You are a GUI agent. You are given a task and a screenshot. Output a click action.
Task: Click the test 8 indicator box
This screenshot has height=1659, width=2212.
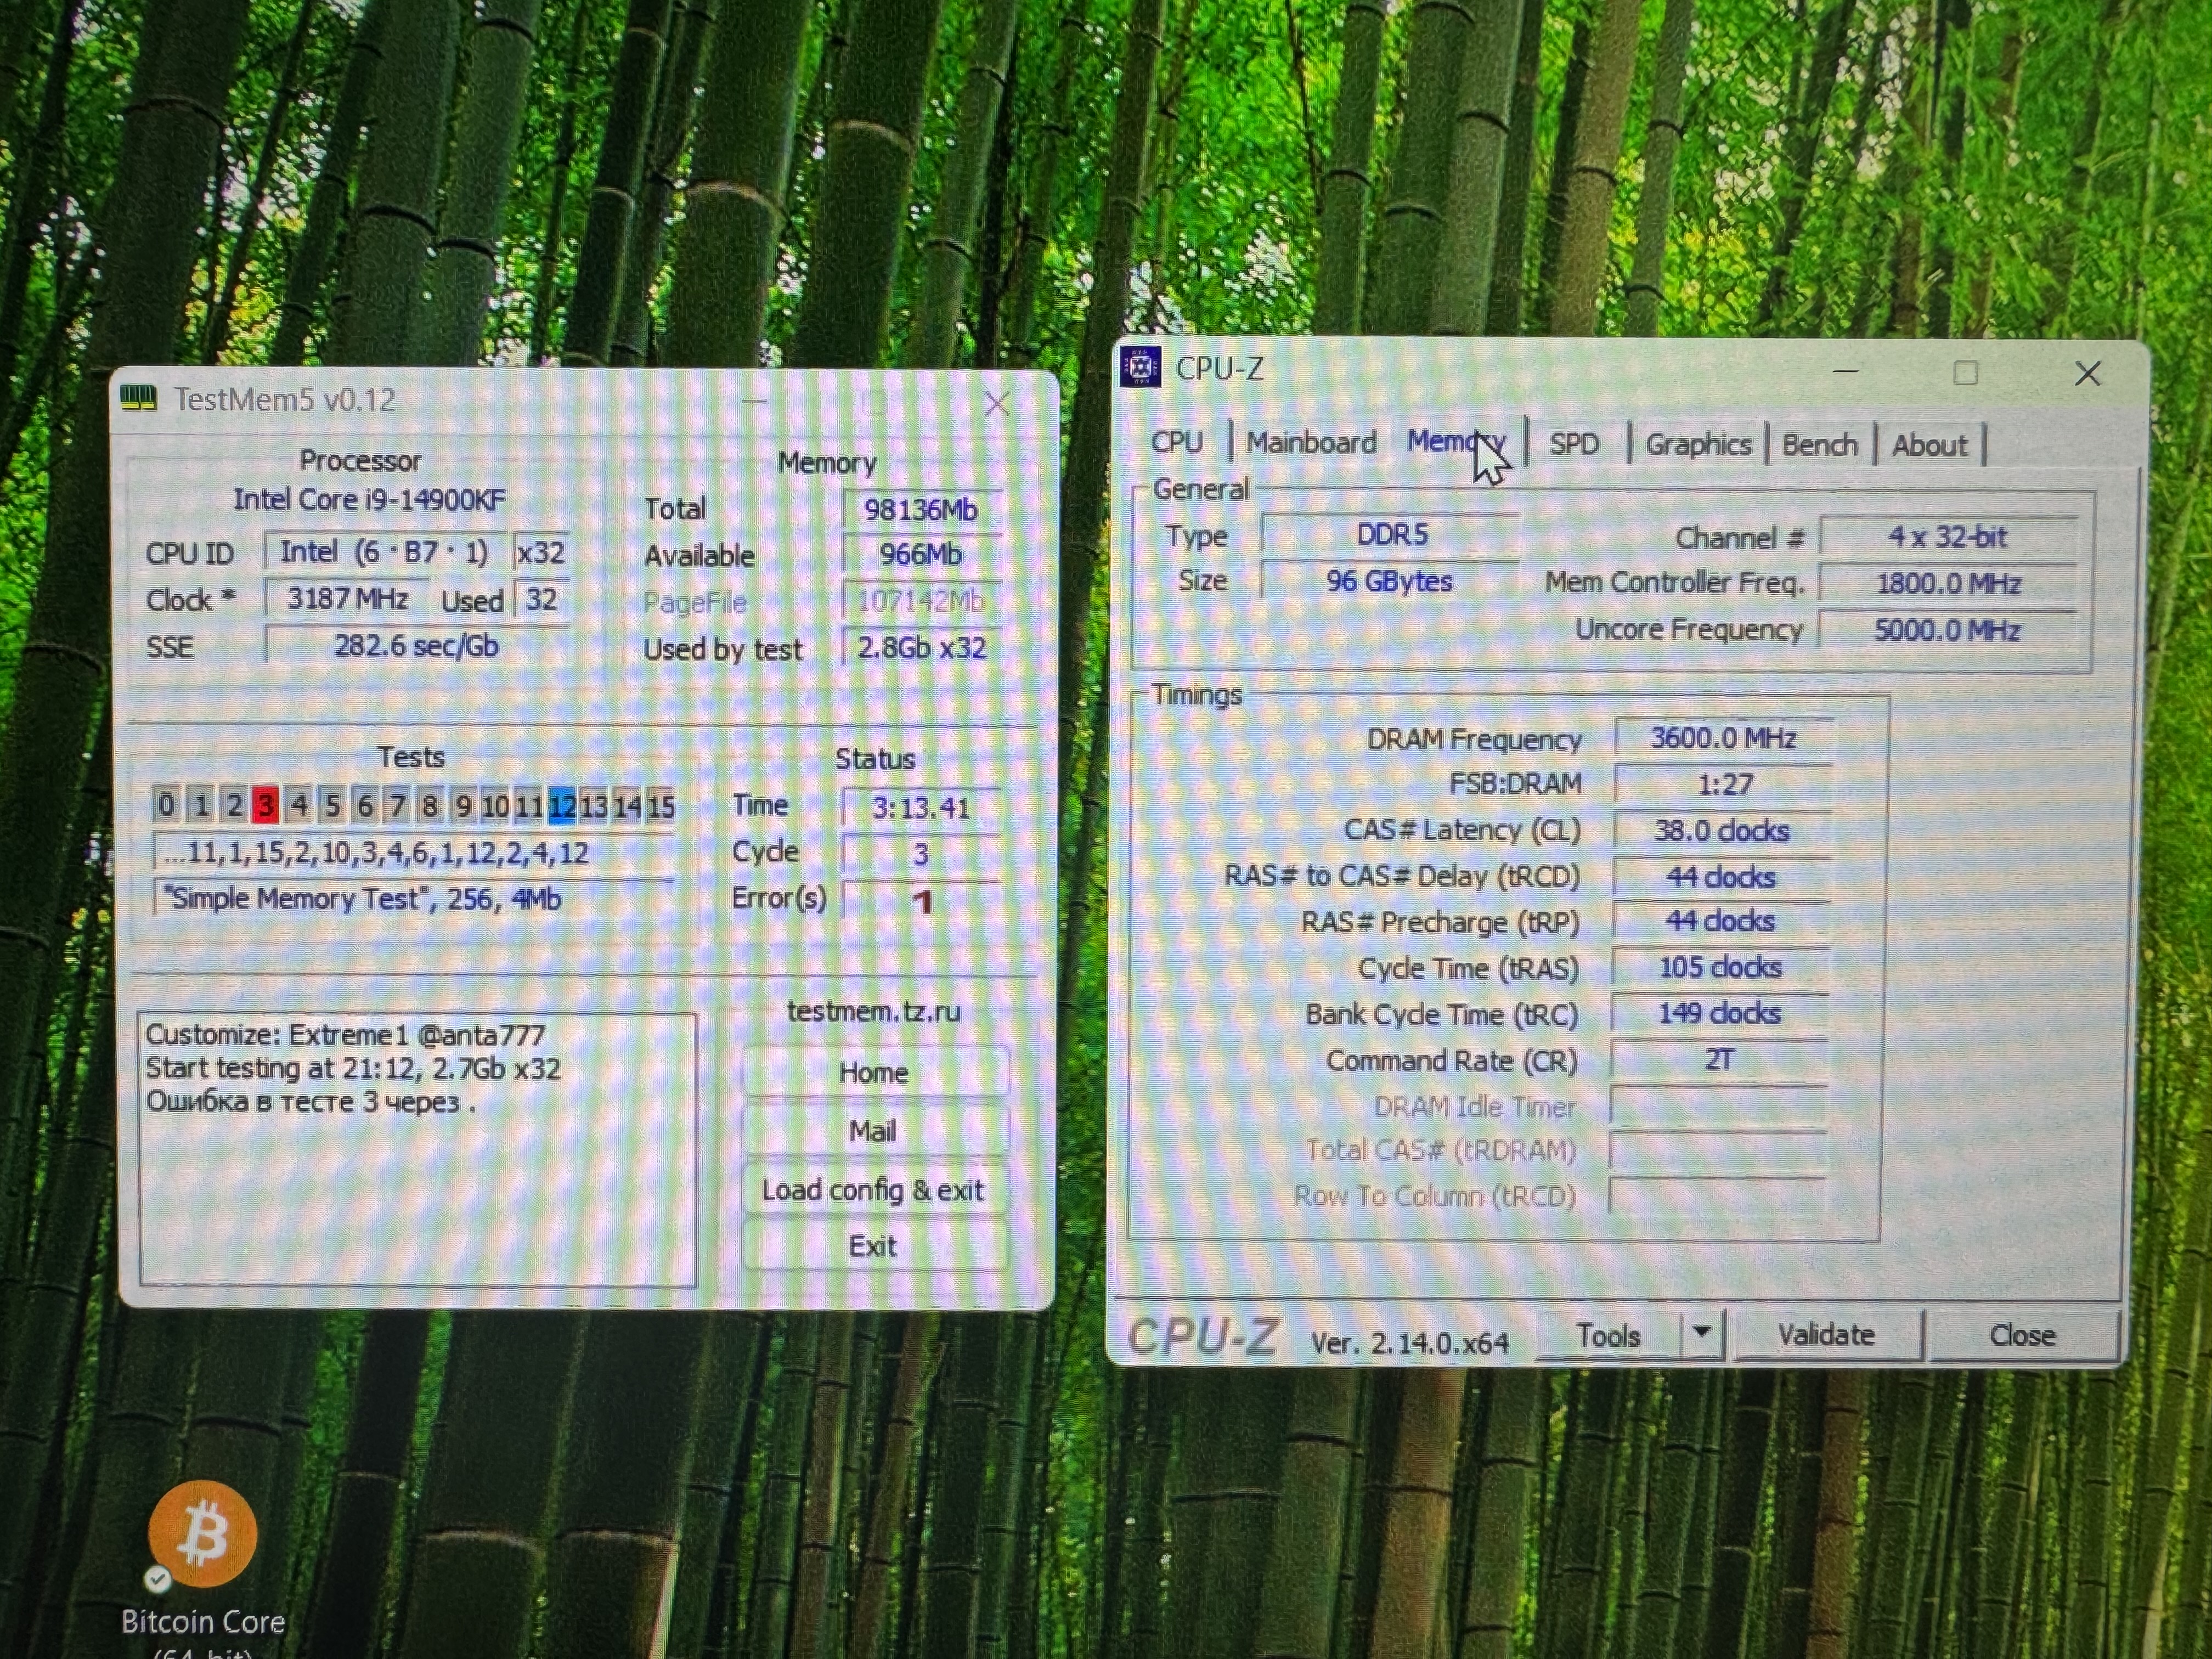pyautogui.click(x=430, y=805)
